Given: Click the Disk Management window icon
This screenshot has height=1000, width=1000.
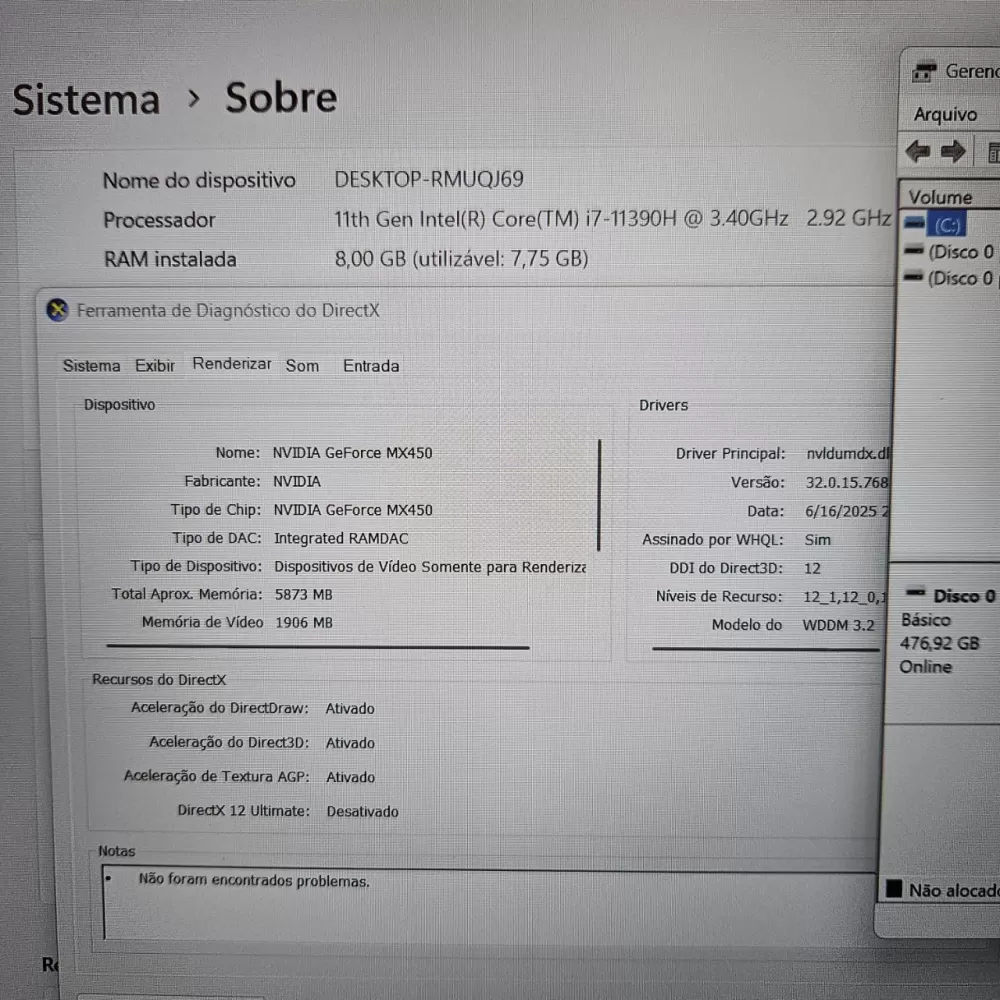Looking at the screenshot, I should 924,72.
